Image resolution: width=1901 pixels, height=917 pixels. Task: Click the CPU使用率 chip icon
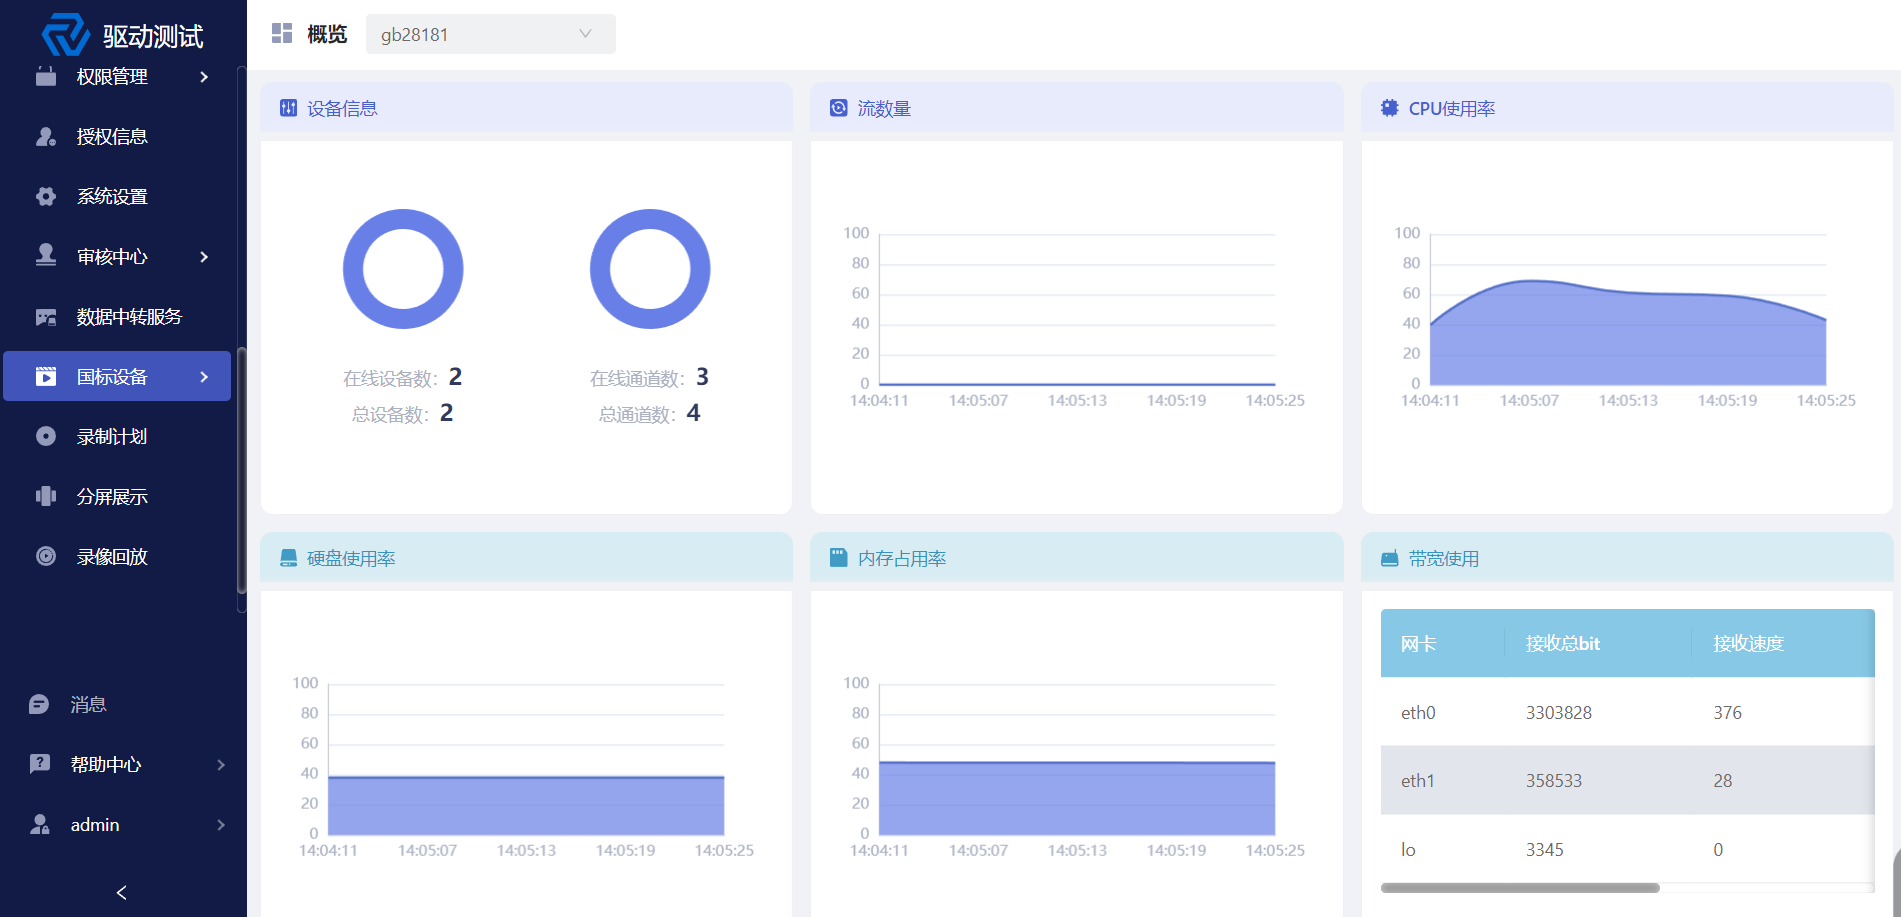[x=1390, y=108]
